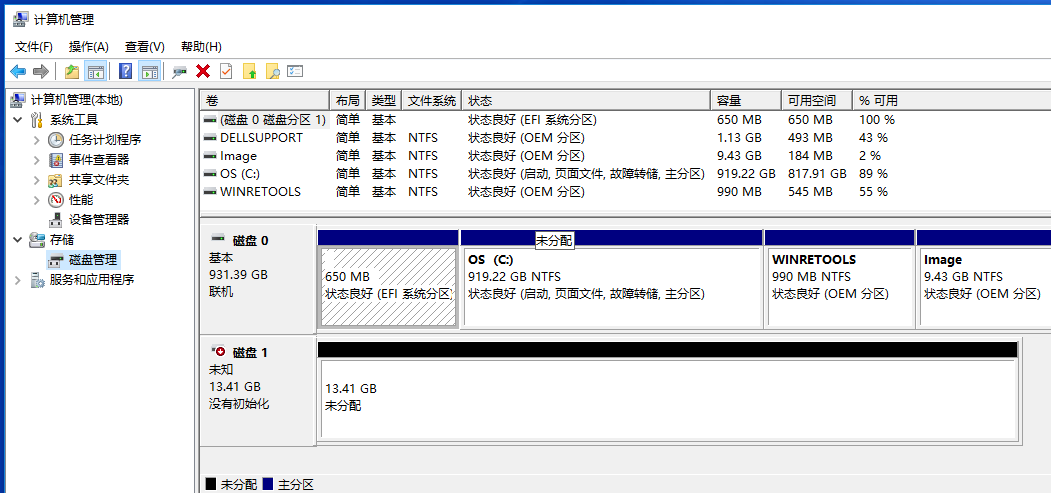Expand the 事件查看器 node arrow
This screenshot has width=1051, height=493.
pos(37,160)
